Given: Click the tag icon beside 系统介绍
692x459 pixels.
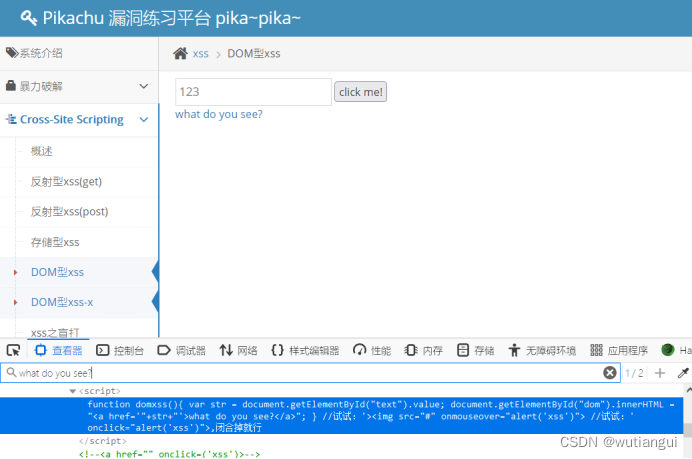Looking at the screenshot, I should 11,53.
